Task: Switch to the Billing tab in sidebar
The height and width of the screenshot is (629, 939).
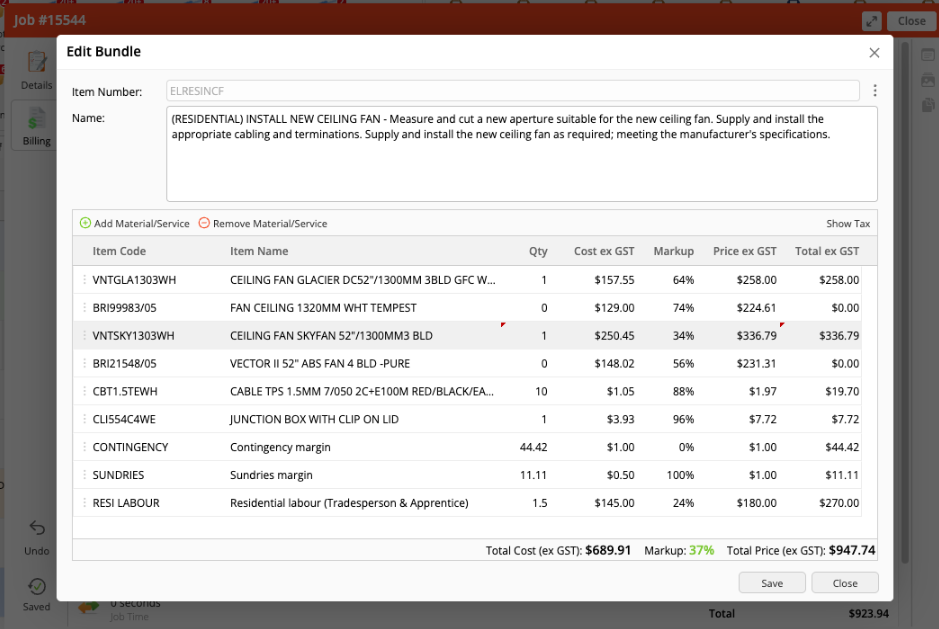Action: pyautogui.click(x=37, y=125)
